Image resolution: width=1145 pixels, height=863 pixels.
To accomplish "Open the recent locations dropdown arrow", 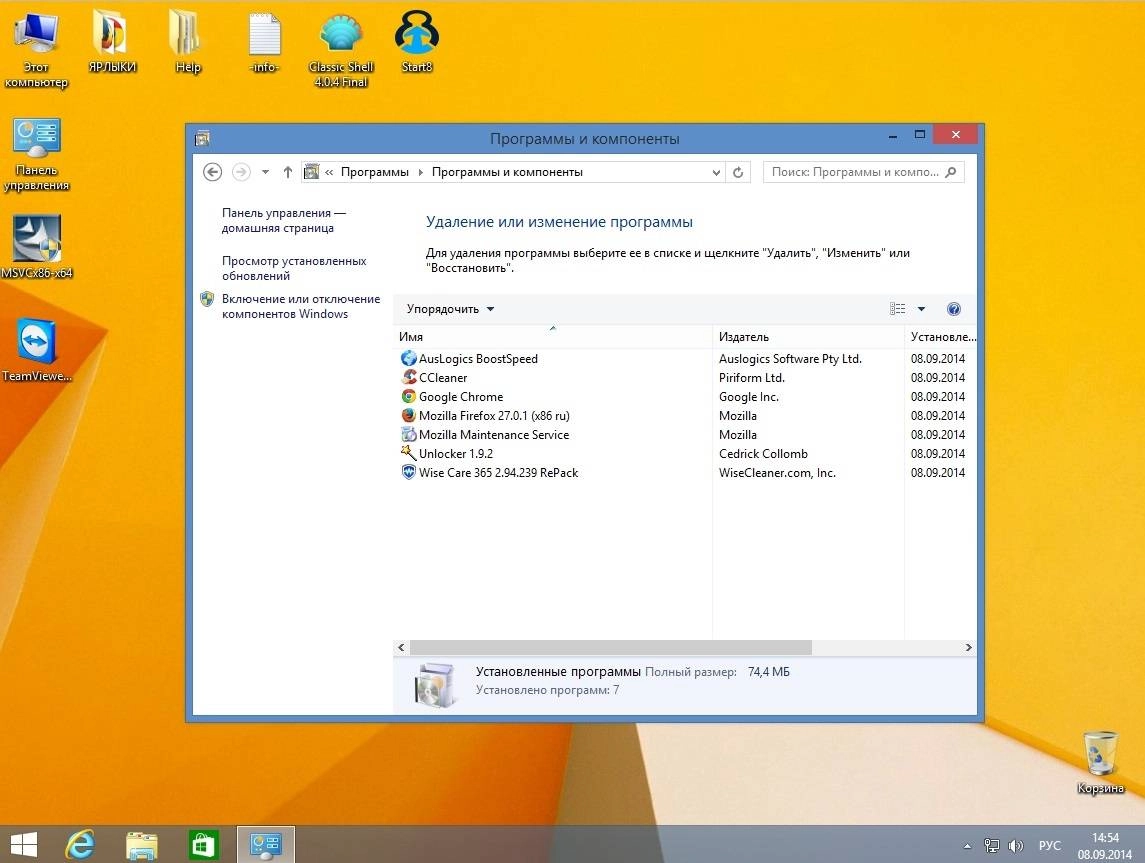I will coord(266,172).
